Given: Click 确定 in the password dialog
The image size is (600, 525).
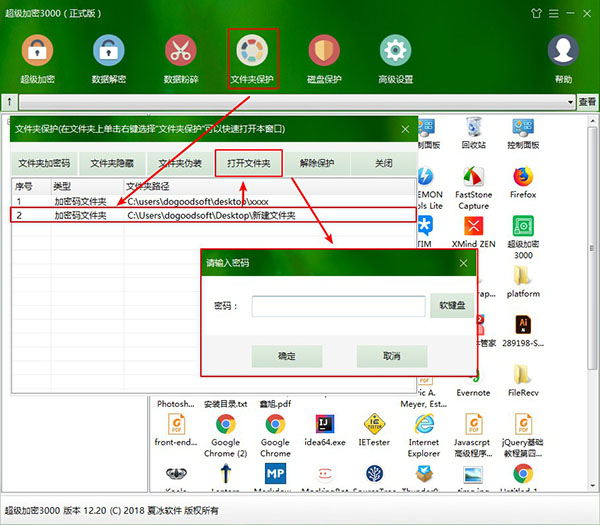Looking at the screenshot, I should [287, 356].
